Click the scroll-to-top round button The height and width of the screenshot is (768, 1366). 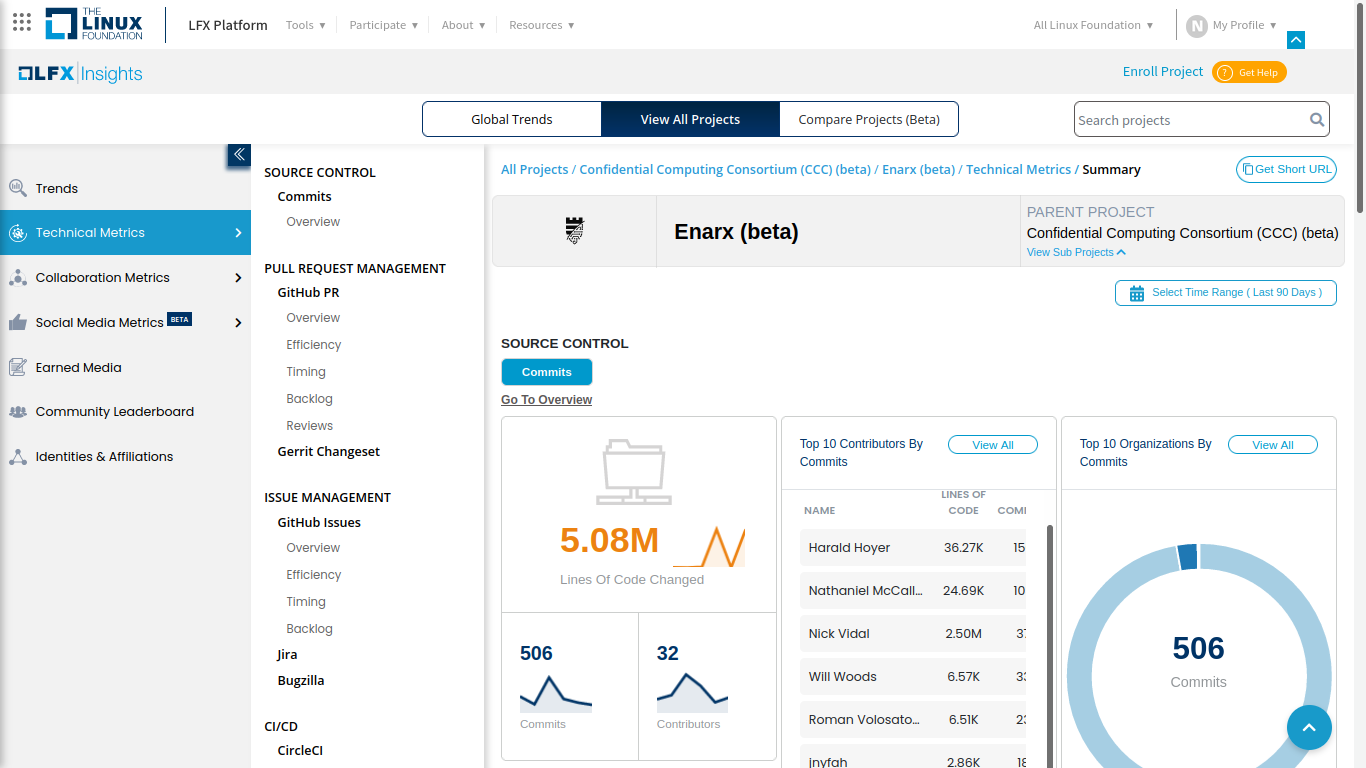coord(1309,728)
